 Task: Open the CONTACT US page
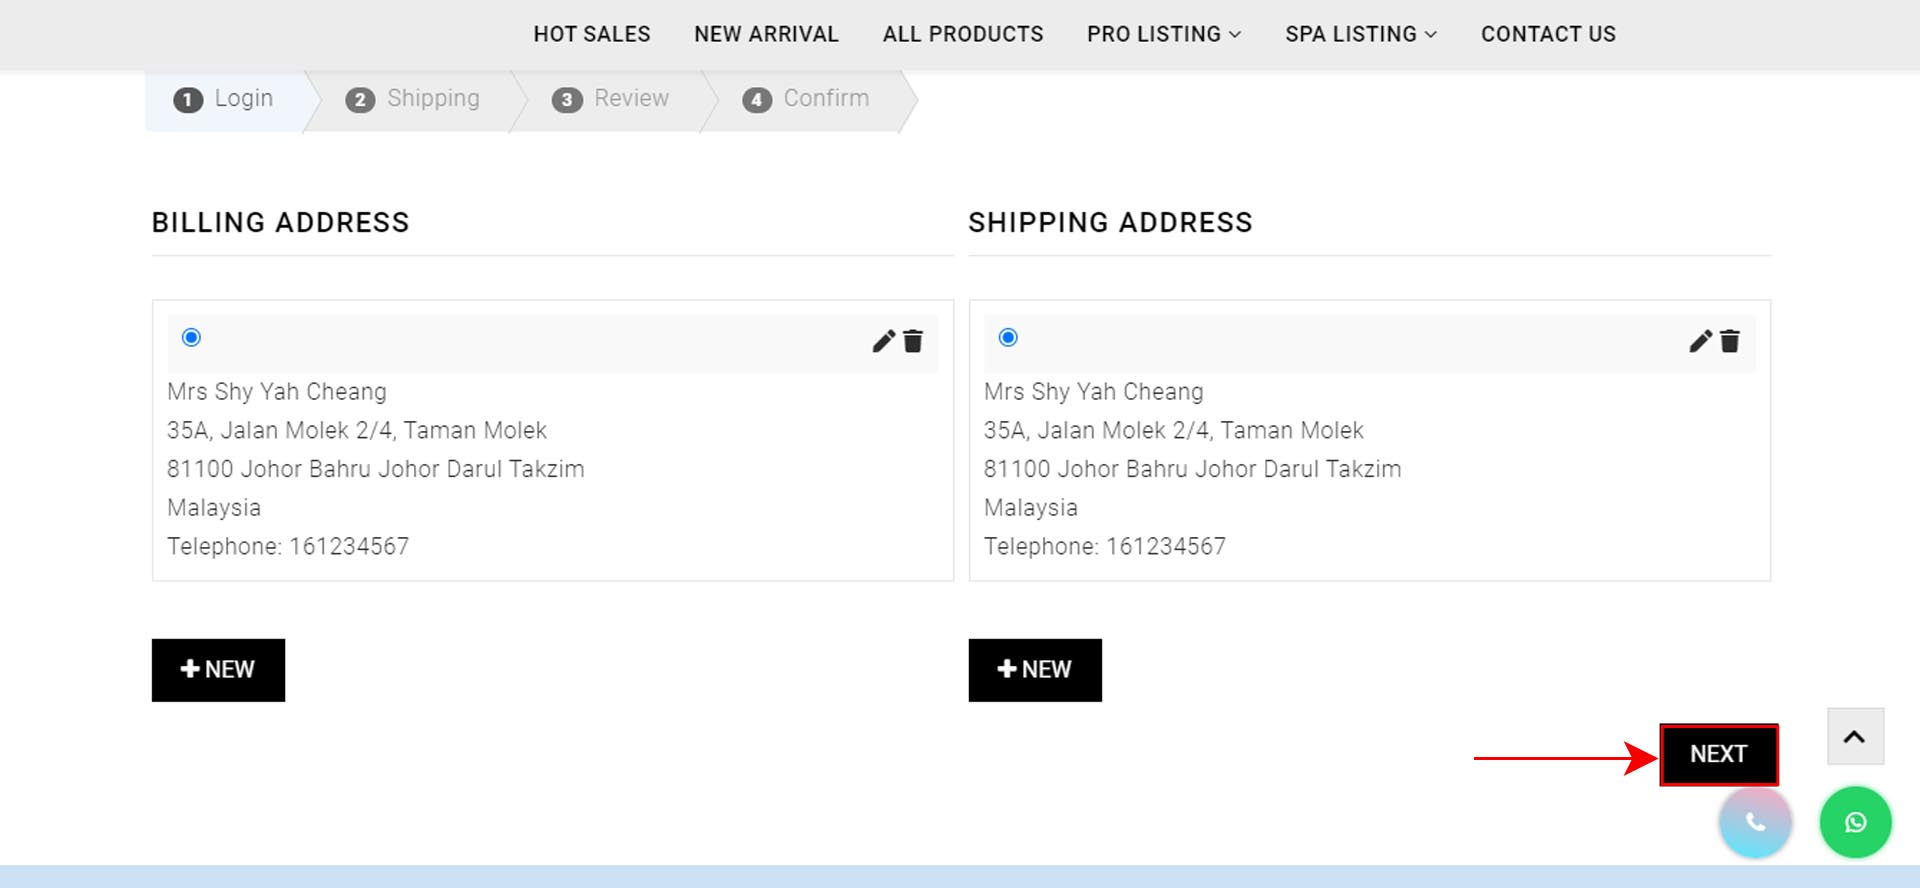click(1548, 34)
